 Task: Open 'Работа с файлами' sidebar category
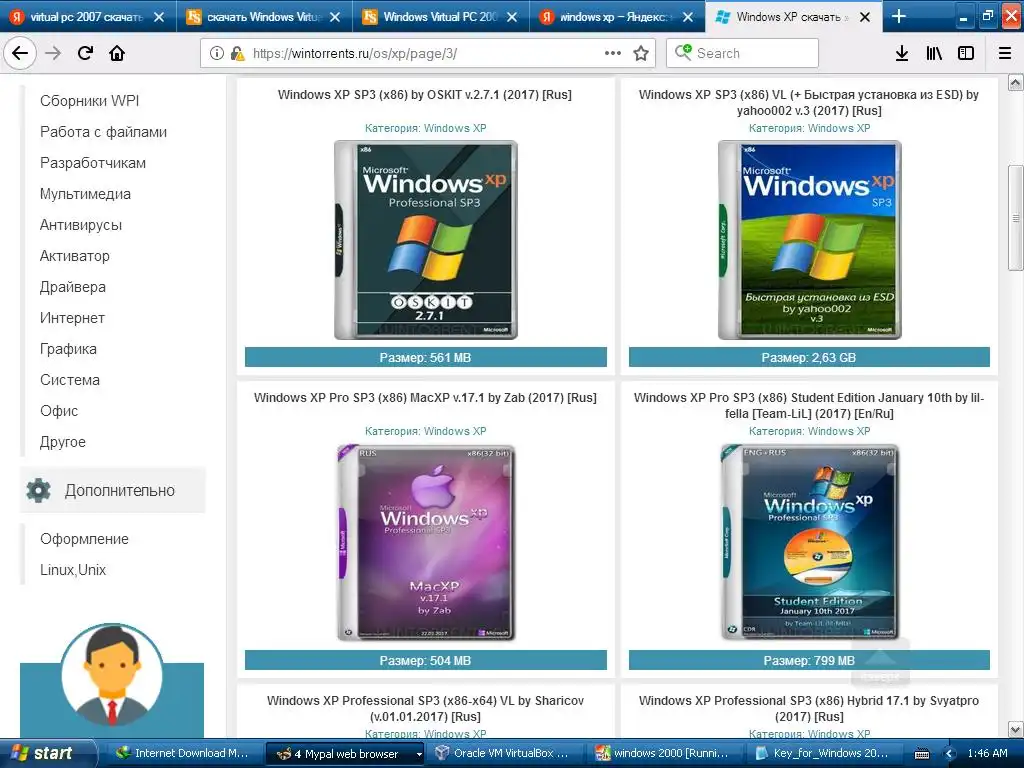tap(103, 132)
